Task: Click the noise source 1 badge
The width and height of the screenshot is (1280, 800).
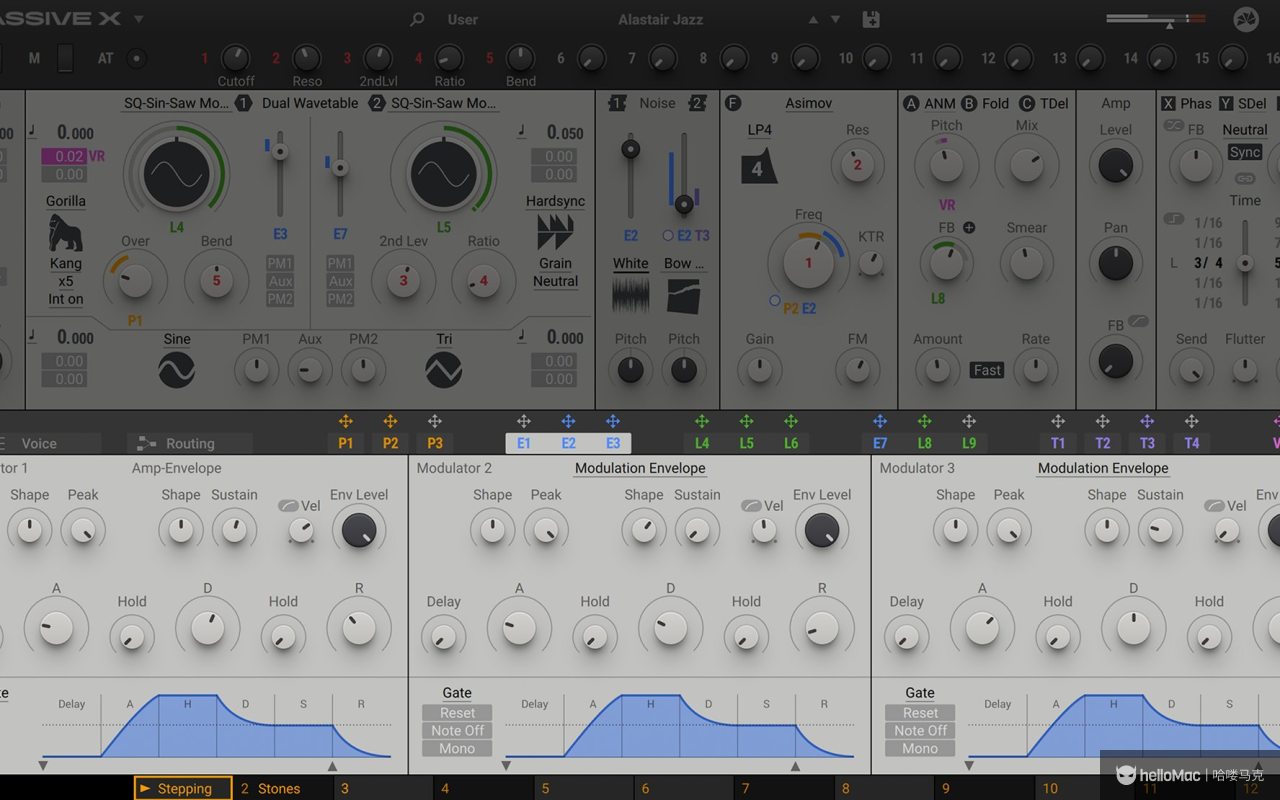Action: (x=618, y=103)
